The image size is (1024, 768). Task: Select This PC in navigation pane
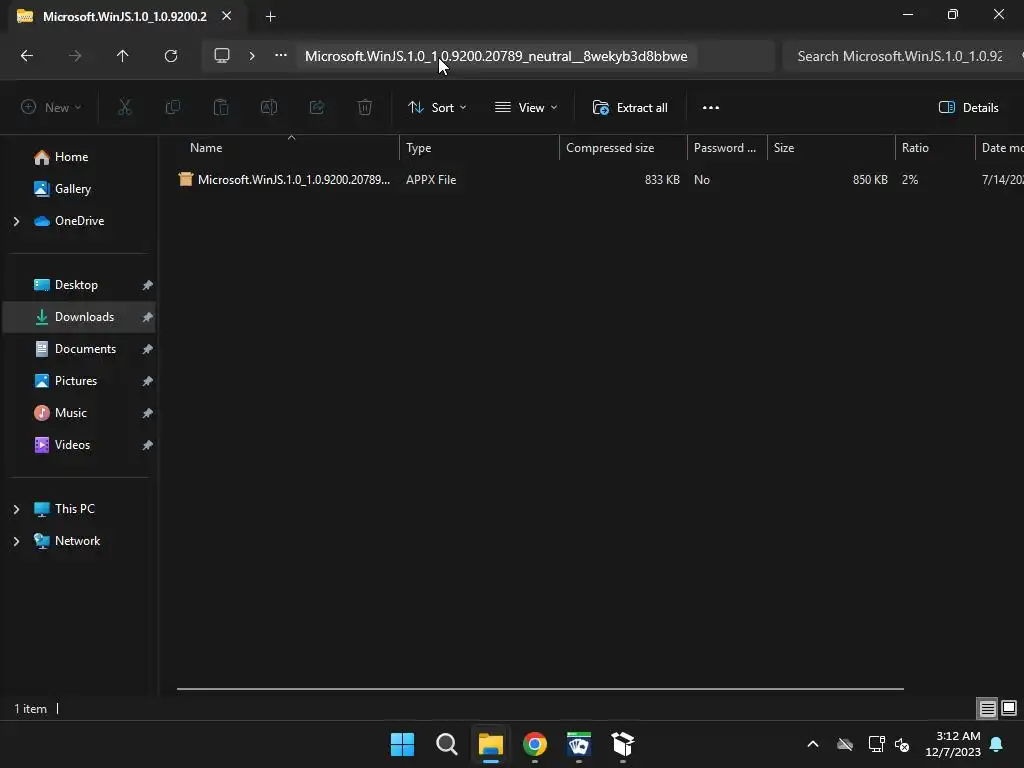click(74, 509)
